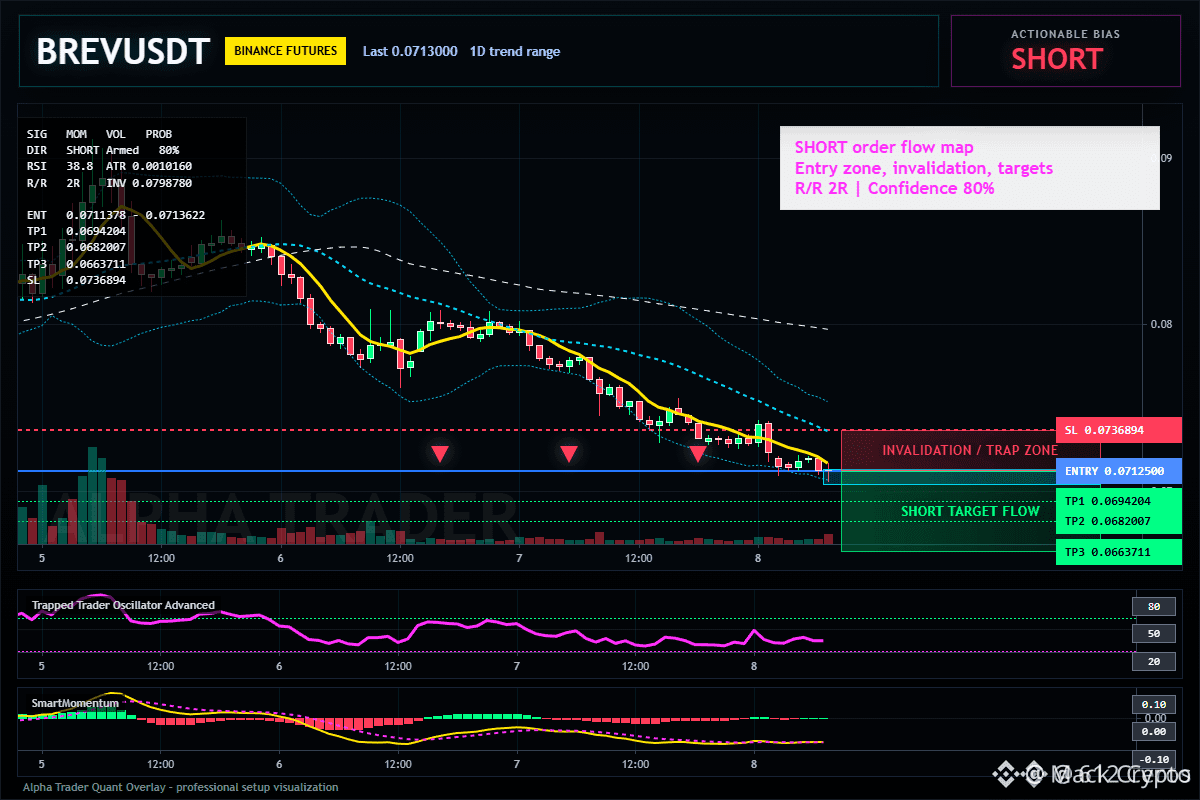Select the blue ENTRY 0.0712500 price tag
Screen dimensions: 1200x800
[x=1119, y=471]
